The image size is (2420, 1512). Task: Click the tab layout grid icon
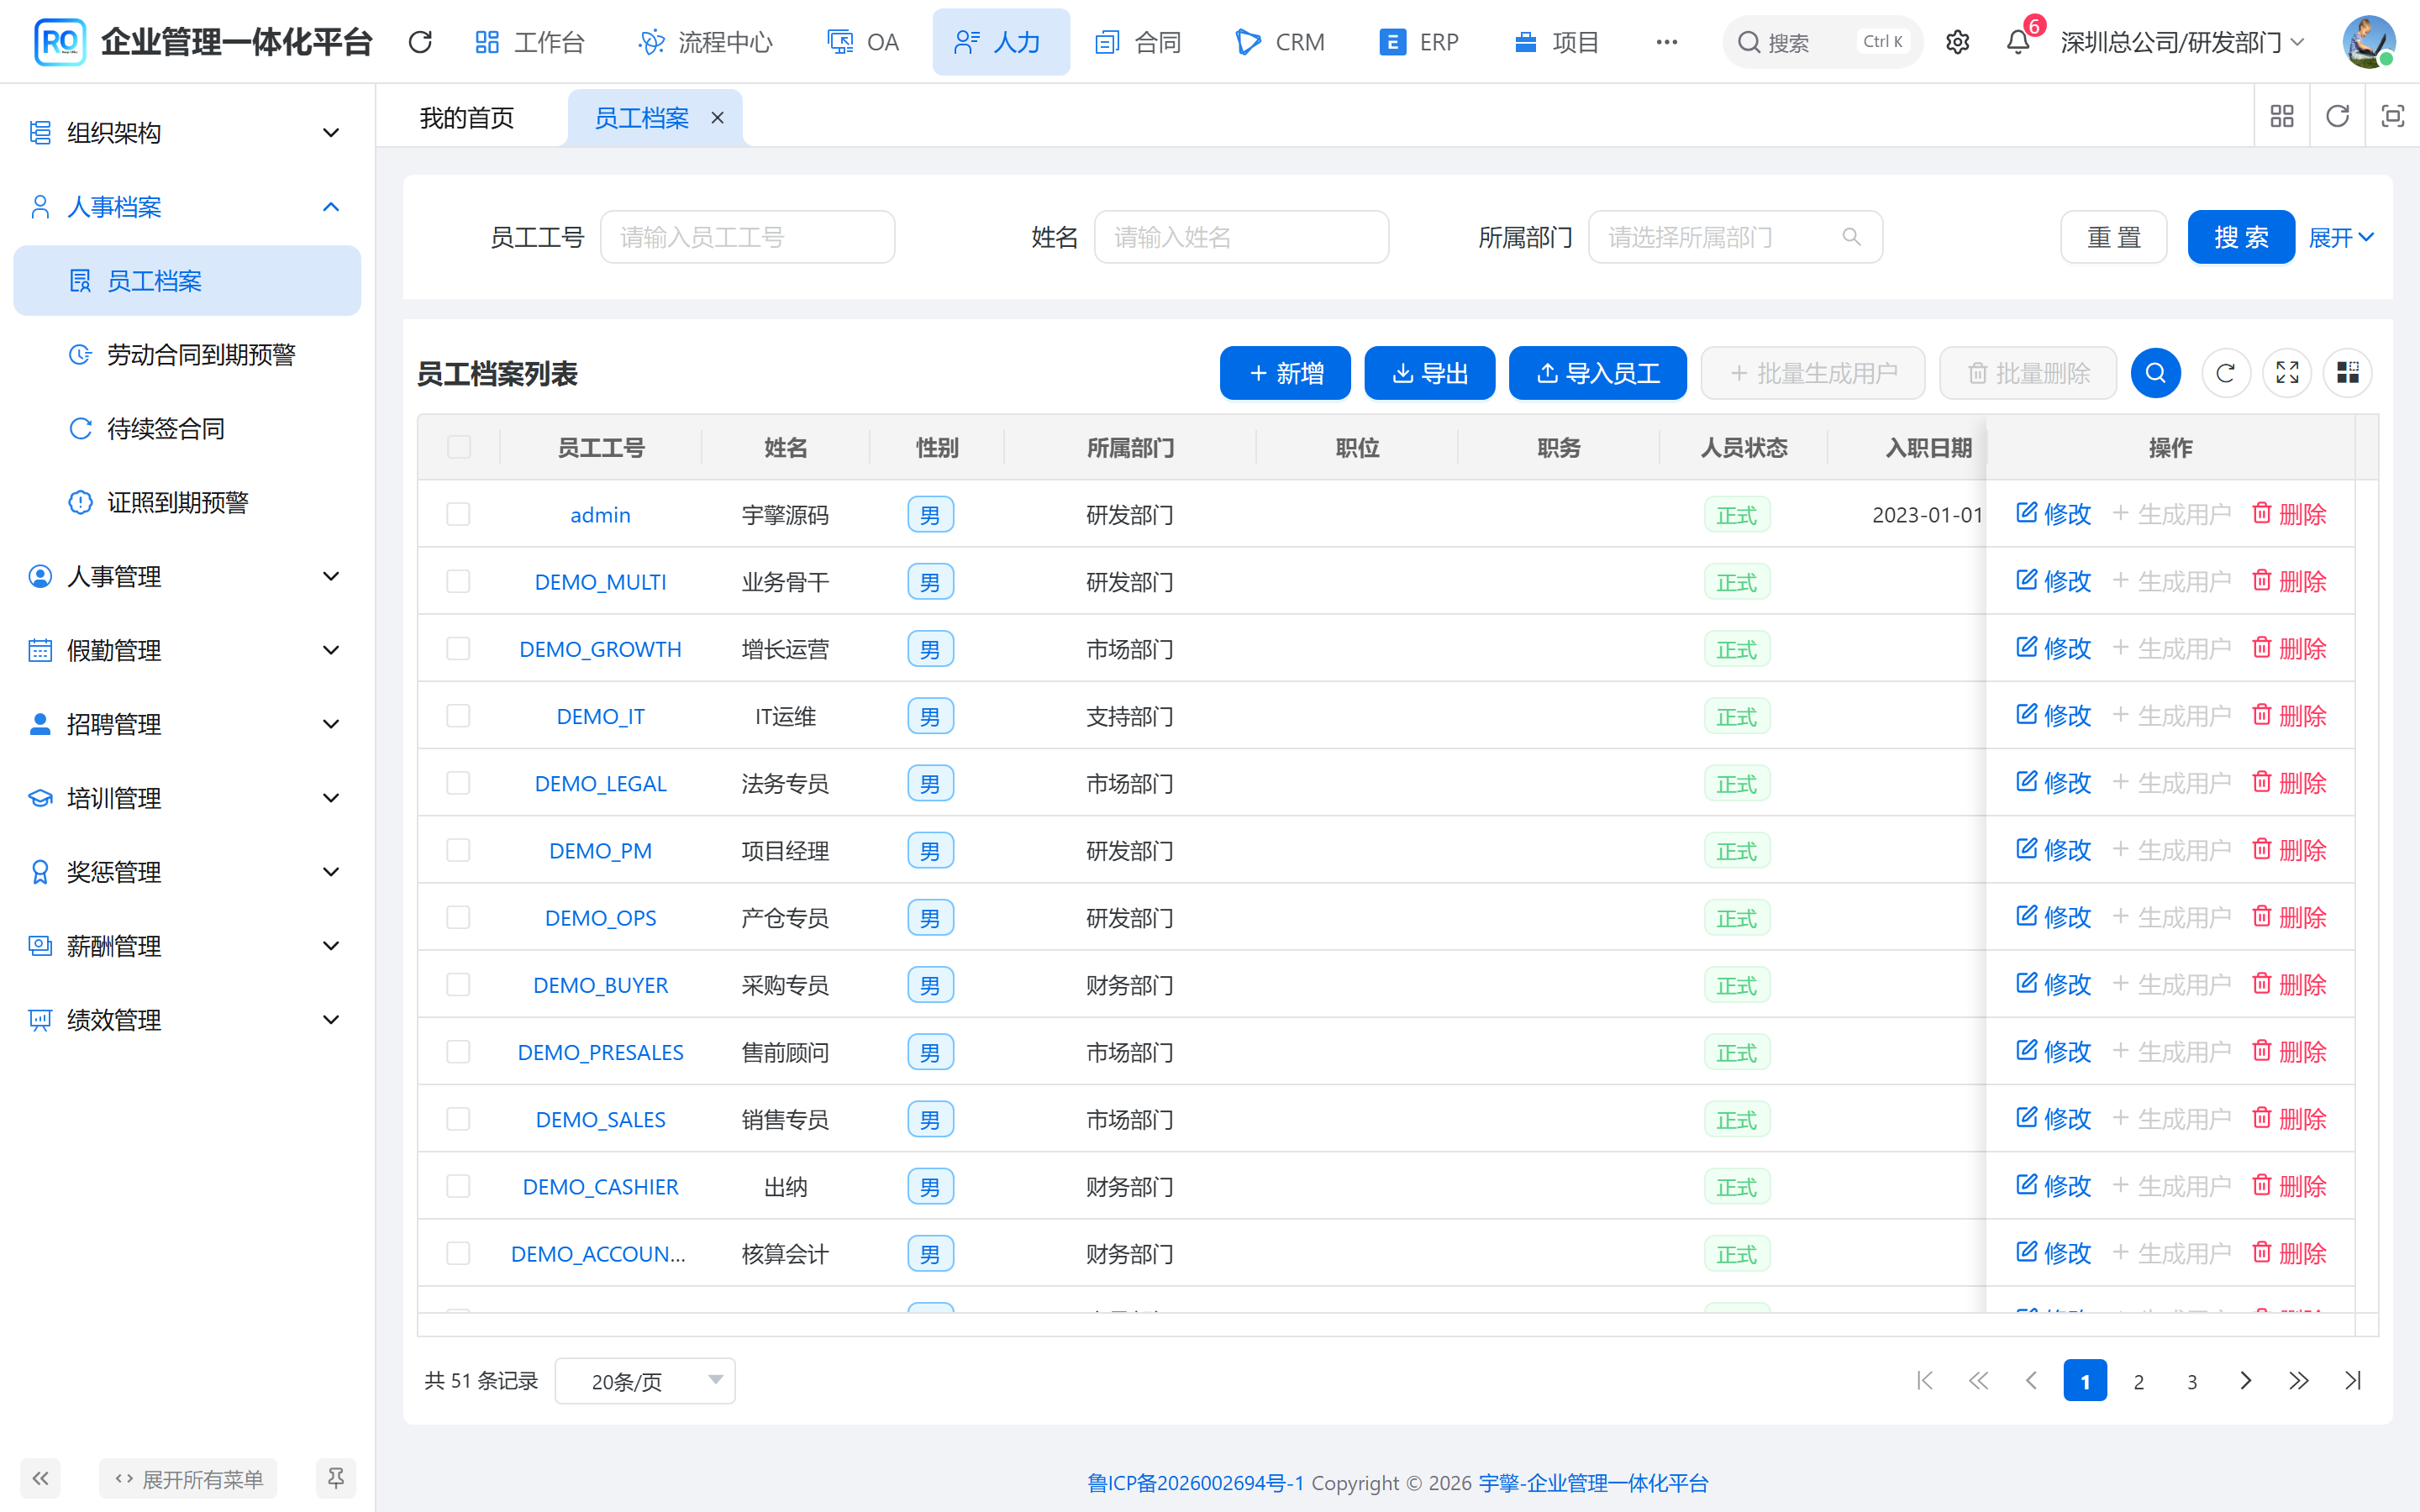pyautogui.click(x=2282, y=117)
